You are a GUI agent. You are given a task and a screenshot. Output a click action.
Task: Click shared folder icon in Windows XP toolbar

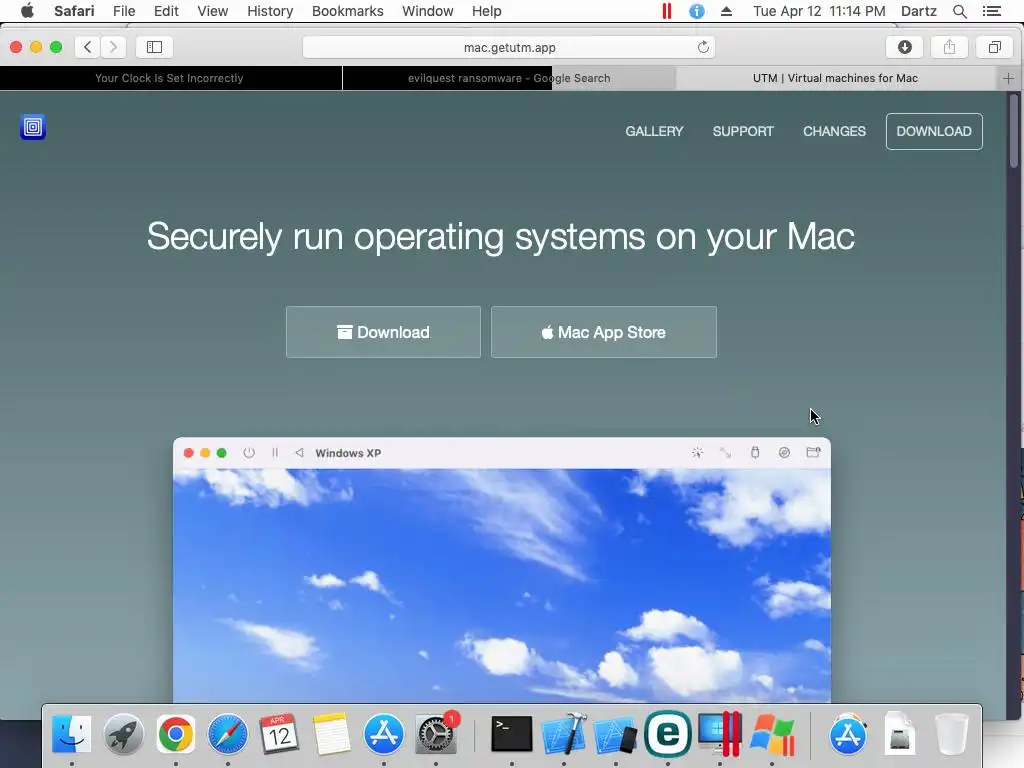coord(813,453)
